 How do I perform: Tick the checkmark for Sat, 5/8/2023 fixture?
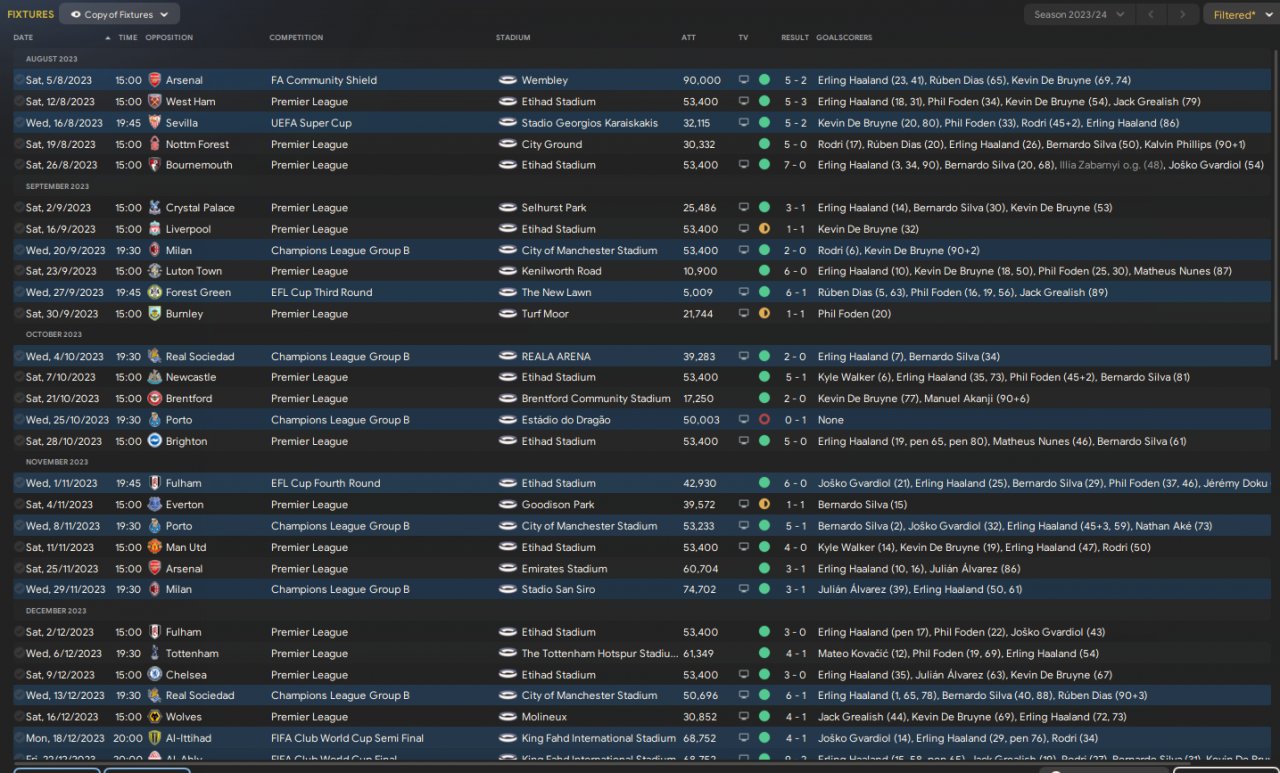pos(19,80)
